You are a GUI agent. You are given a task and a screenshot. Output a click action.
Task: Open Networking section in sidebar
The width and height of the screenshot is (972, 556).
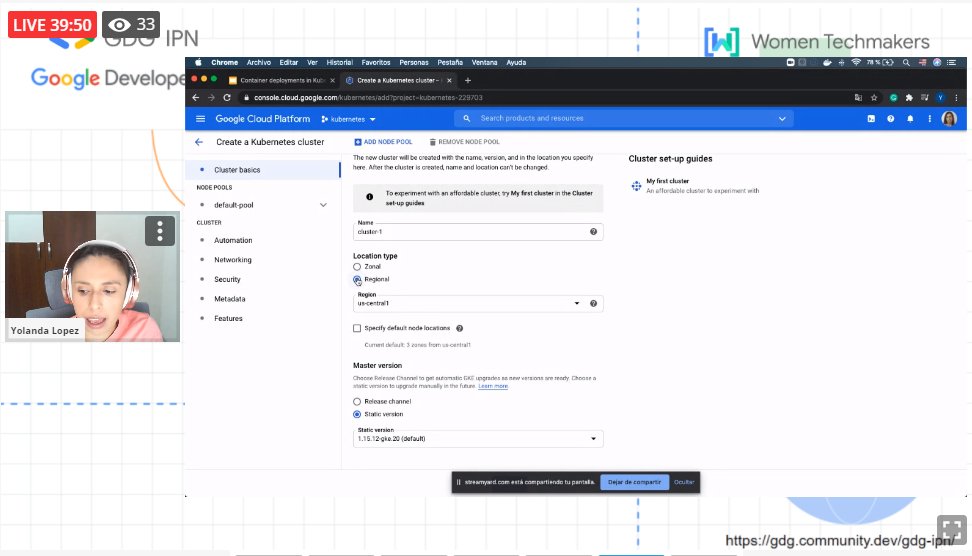(233, 260)
